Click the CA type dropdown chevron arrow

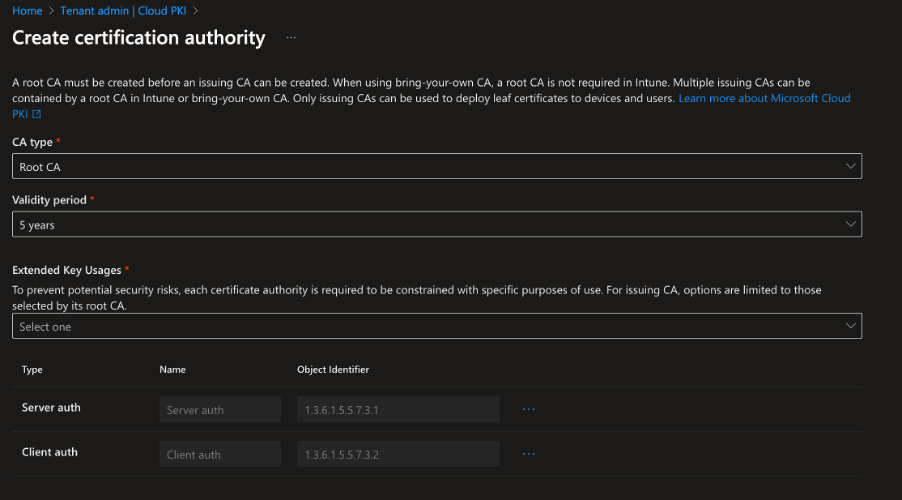[x=850, y=166]
